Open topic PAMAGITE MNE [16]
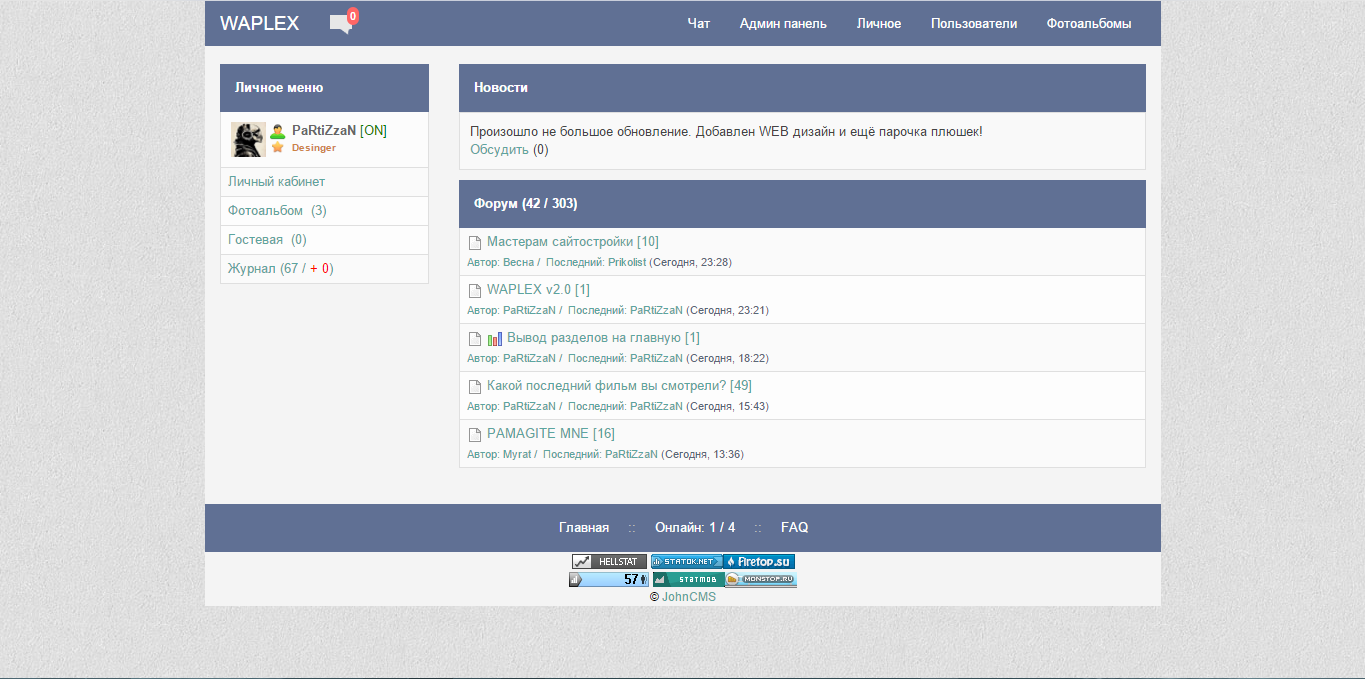1365x679 pixels. tap(551, 433)
